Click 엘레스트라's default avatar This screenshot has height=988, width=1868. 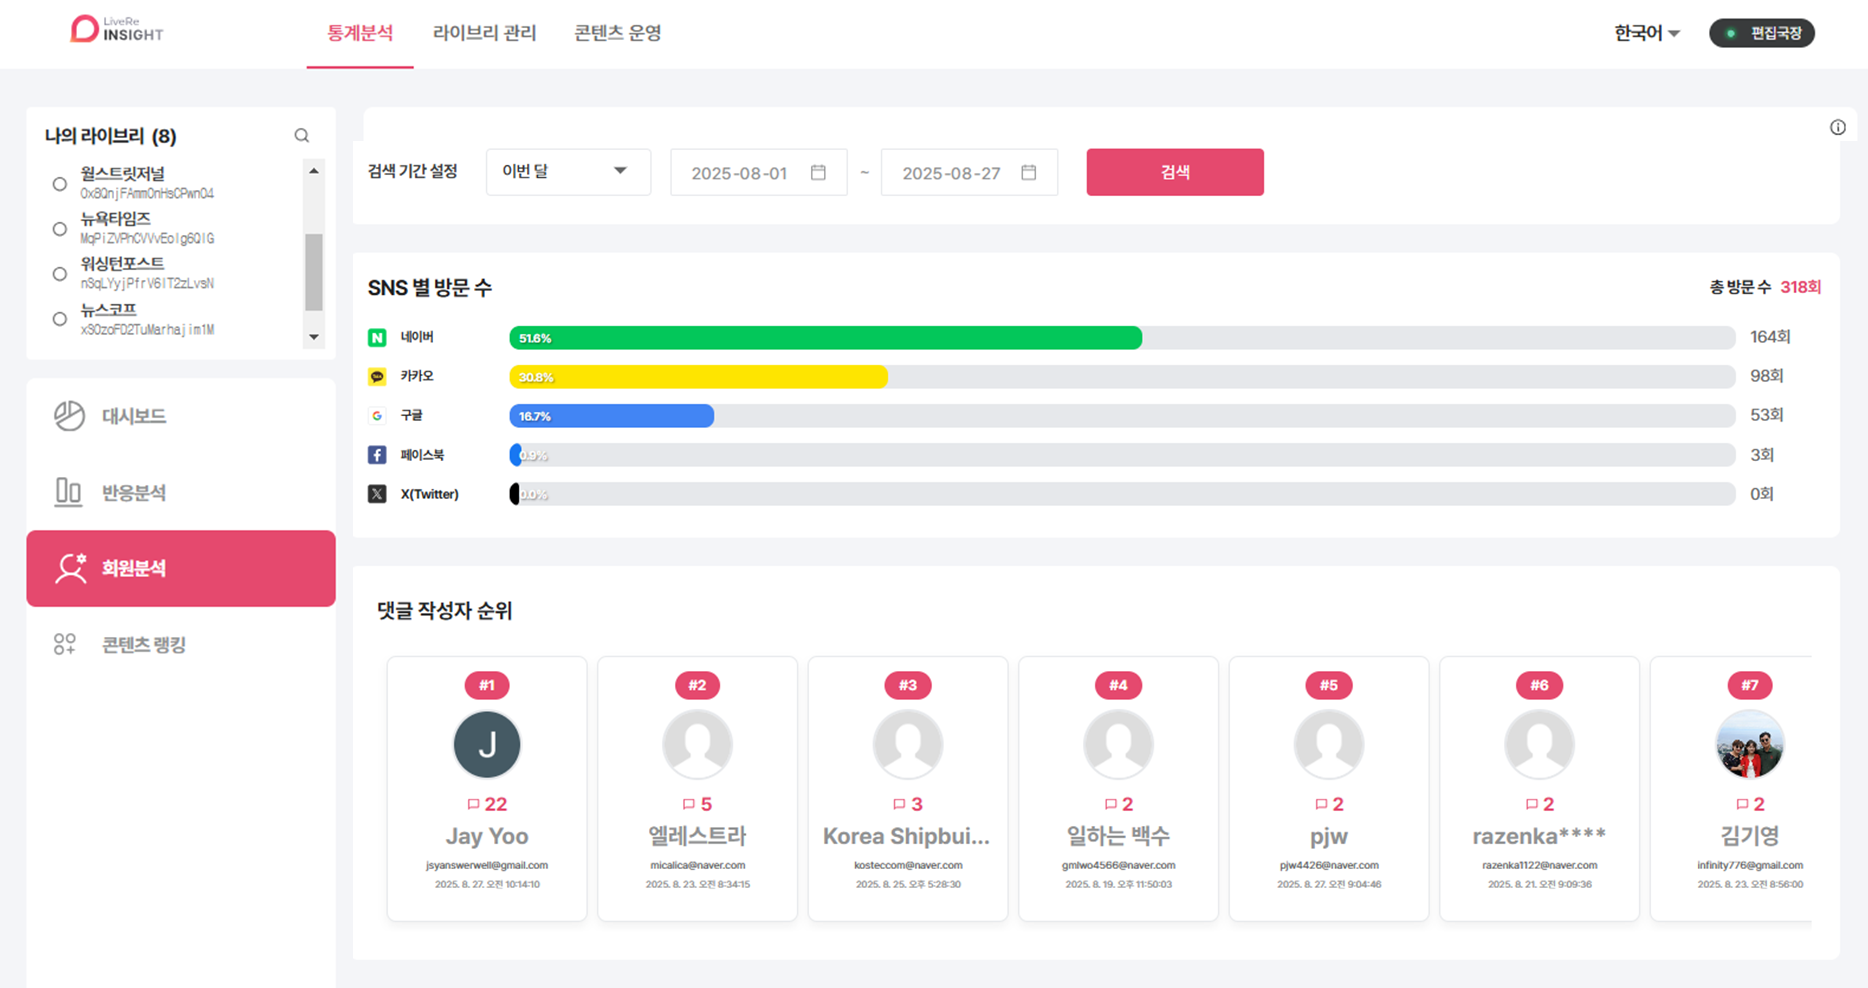coord(697,744)
